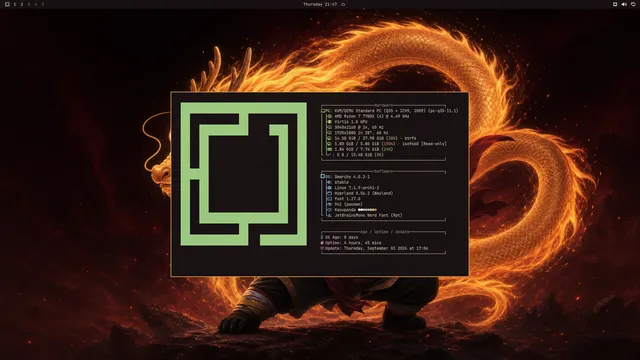The image size is (640, 360).
Task: Click the CPU icon beside AMD Ryzen 7
Action: [x=329, y=116]
